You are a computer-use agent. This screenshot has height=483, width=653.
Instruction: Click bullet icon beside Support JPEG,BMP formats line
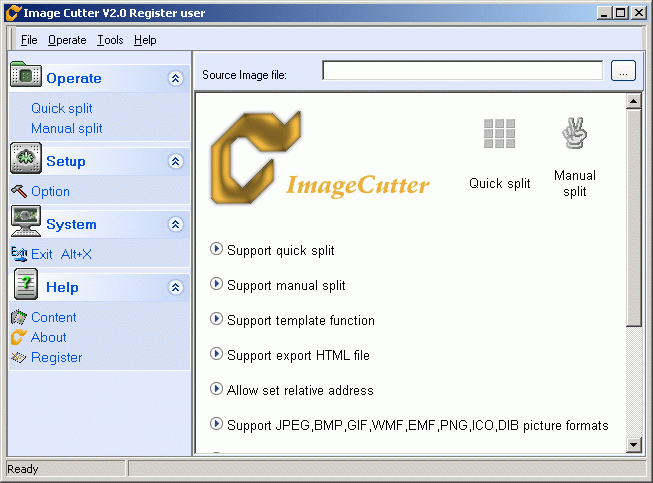click(216, 424)
